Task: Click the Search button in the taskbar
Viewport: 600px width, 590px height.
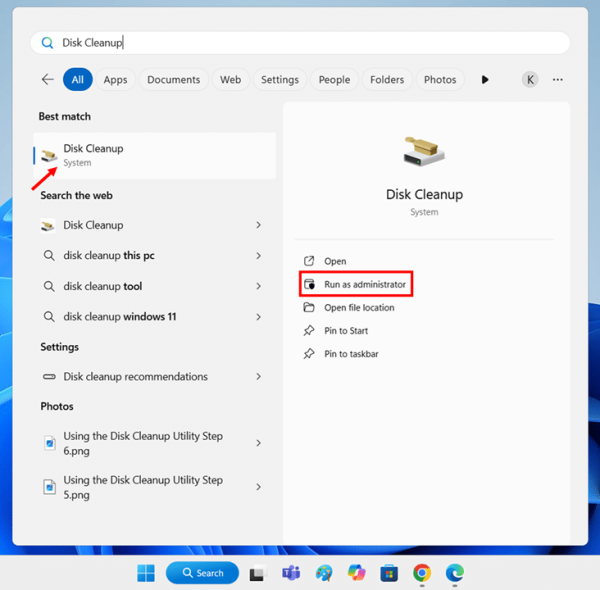Action: pos(202,573)
